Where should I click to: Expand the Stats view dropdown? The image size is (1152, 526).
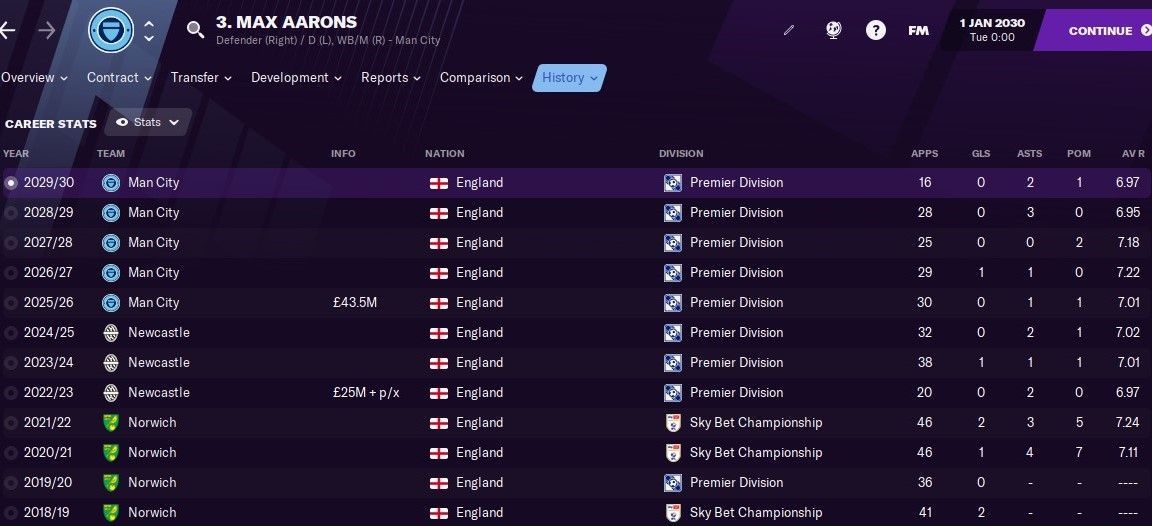148,123
